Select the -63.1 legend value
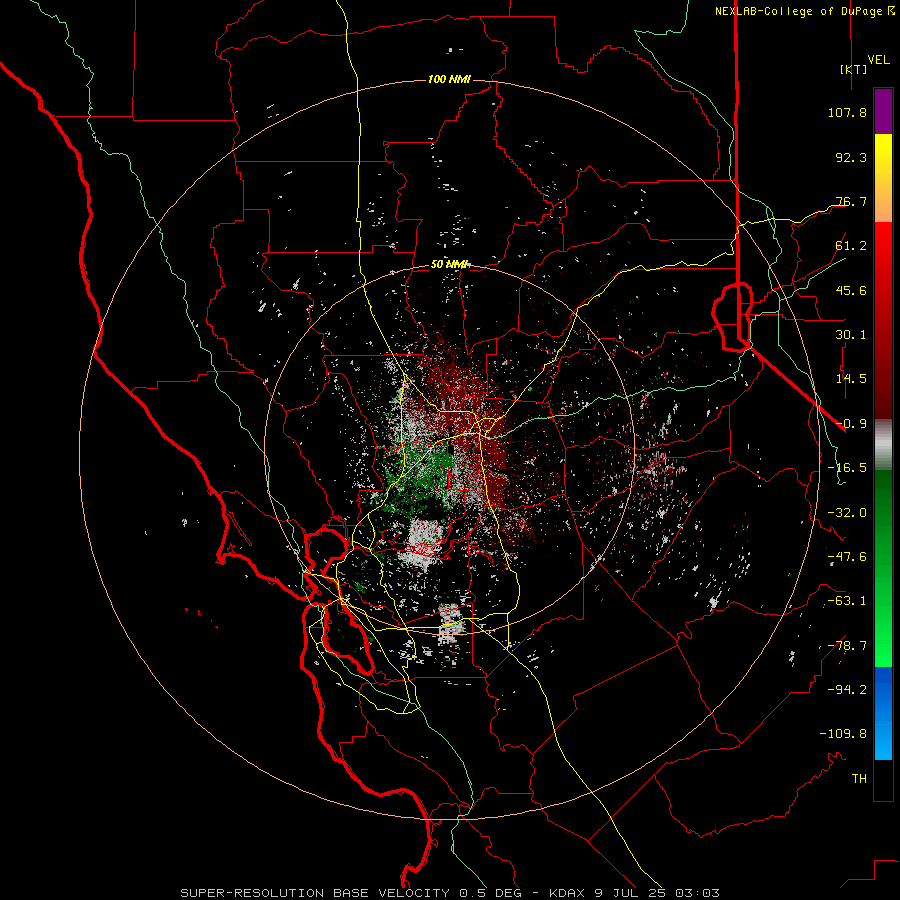The image size is (900, 900). click(847, 601)
